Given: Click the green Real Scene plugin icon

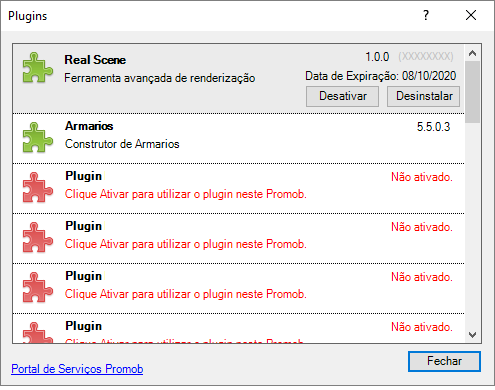Looking at the screenshot, I should coord(38,67).
